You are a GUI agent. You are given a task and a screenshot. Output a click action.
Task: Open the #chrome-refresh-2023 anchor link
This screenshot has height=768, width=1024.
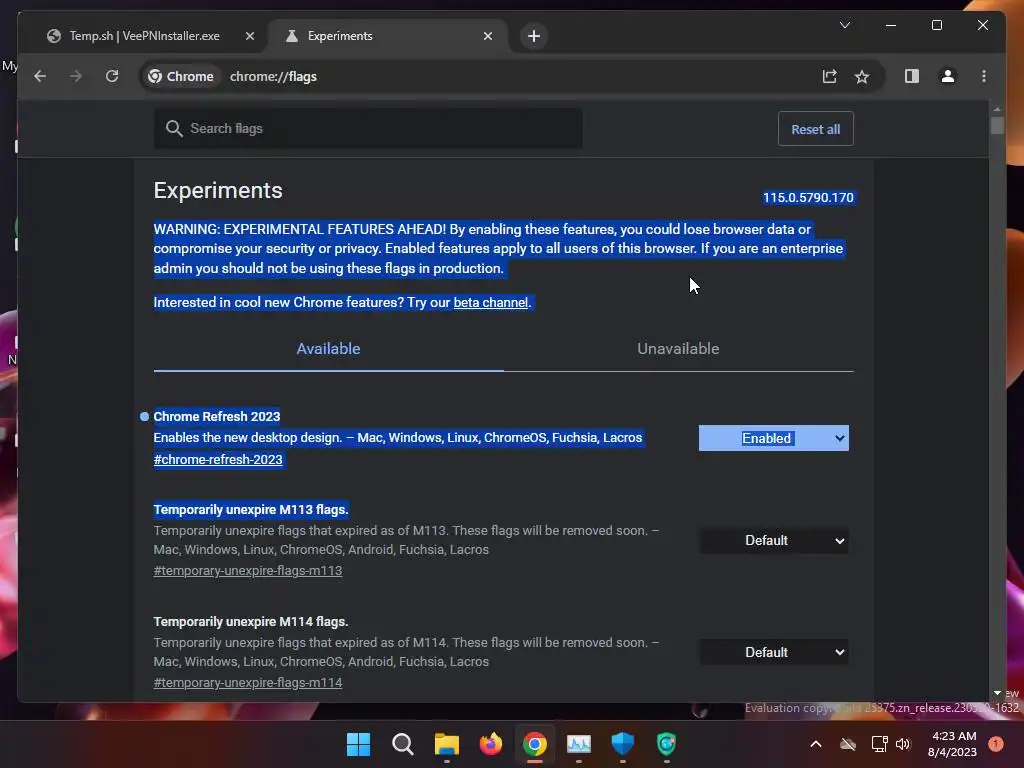[x=218, y=460]
